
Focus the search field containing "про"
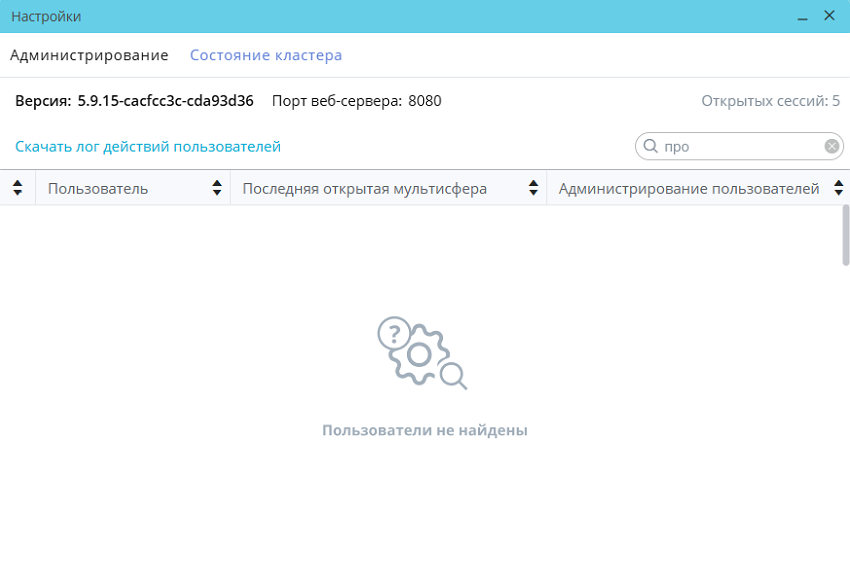[740, 147]
